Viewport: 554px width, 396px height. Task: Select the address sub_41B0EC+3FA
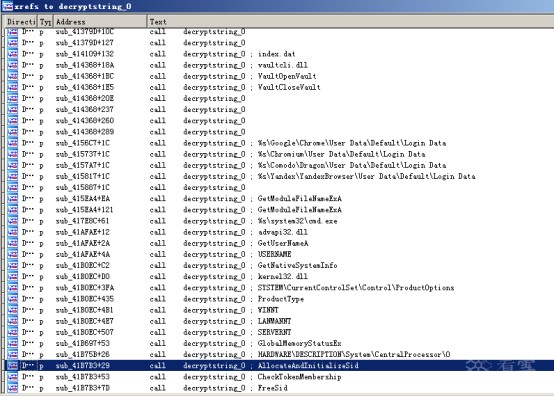(x=85, y=288)
